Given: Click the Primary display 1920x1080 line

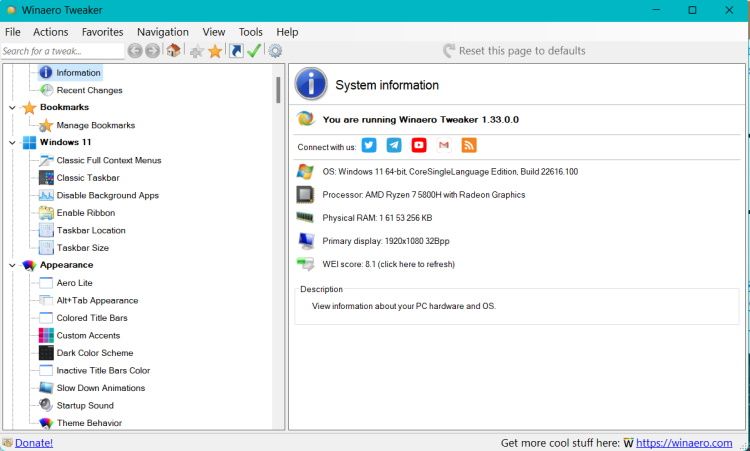Looking at the screenshot, I should (x=386, y=241).
